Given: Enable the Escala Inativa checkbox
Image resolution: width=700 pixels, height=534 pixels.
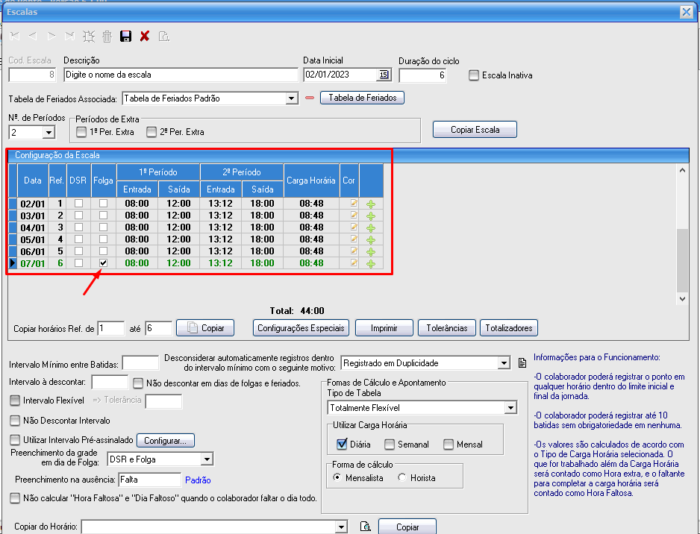Looking at the screenshot, I should 474,75.
